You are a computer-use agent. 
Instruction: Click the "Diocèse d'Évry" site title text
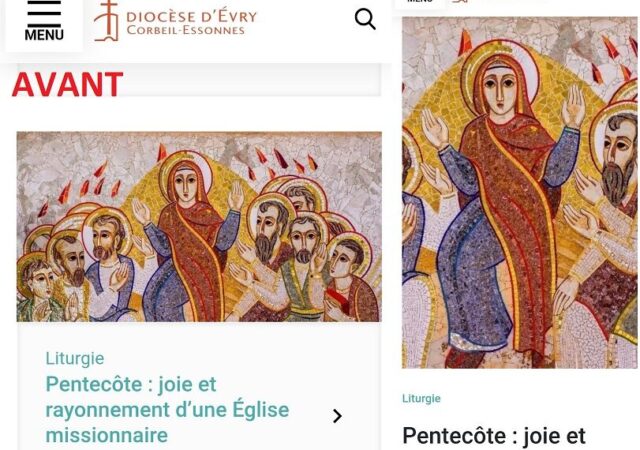(x=191, y=15)
